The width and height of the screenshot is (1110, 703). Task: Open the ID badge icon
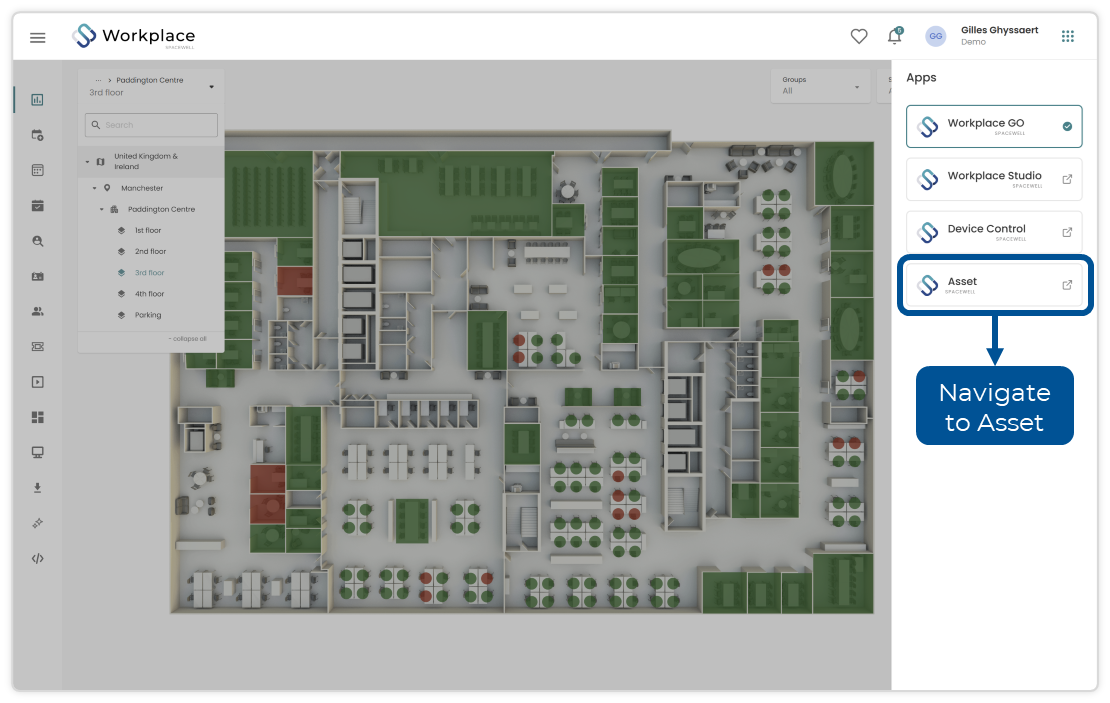coord(38,276)
